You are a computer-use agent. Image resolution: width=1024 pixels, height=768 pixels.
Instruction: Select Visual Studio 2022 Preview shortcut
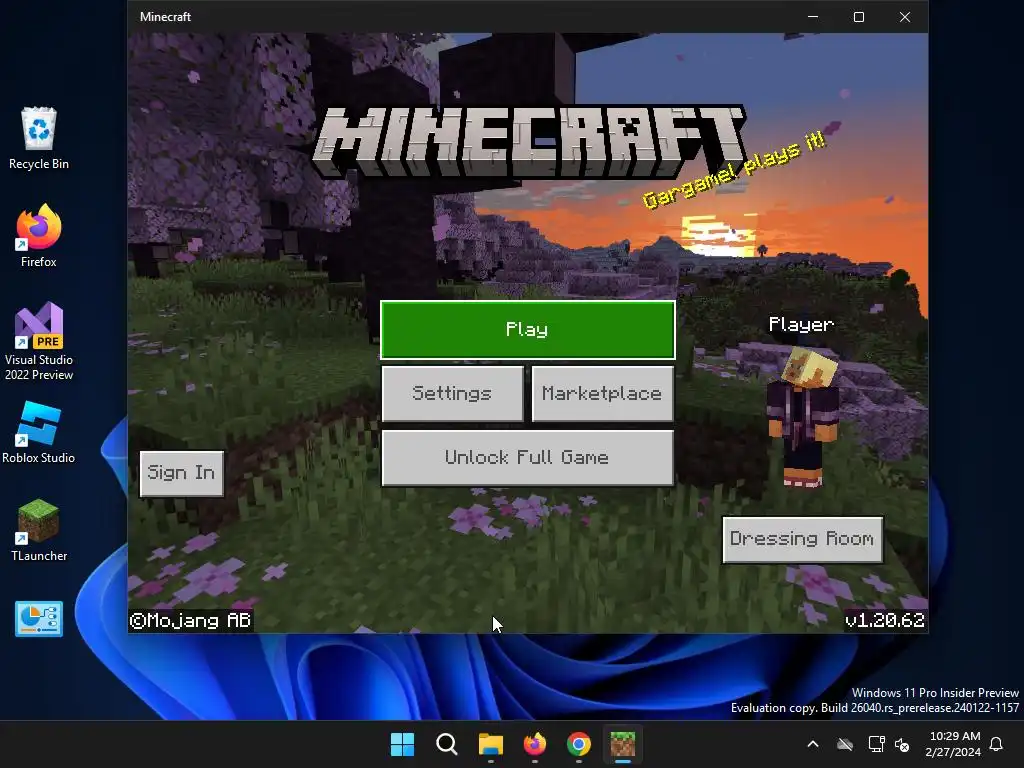(x=39, y=341)
